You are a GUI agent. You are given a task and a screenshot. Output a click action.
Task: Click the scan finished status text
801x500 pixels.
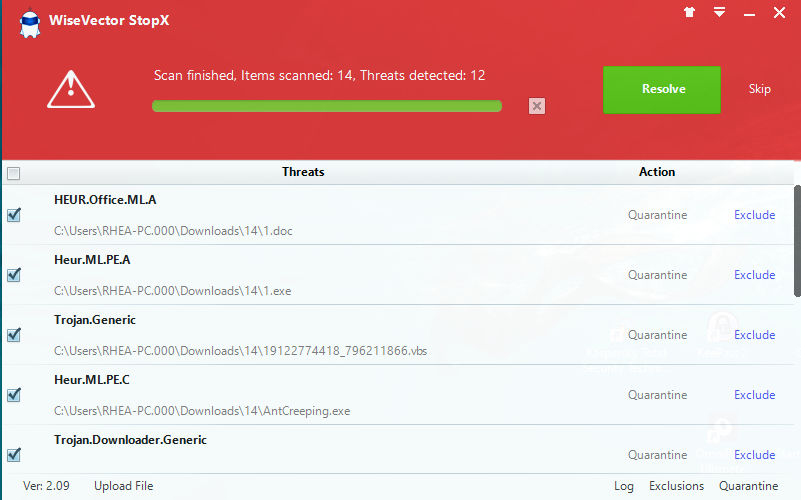(x=320, y=76)
